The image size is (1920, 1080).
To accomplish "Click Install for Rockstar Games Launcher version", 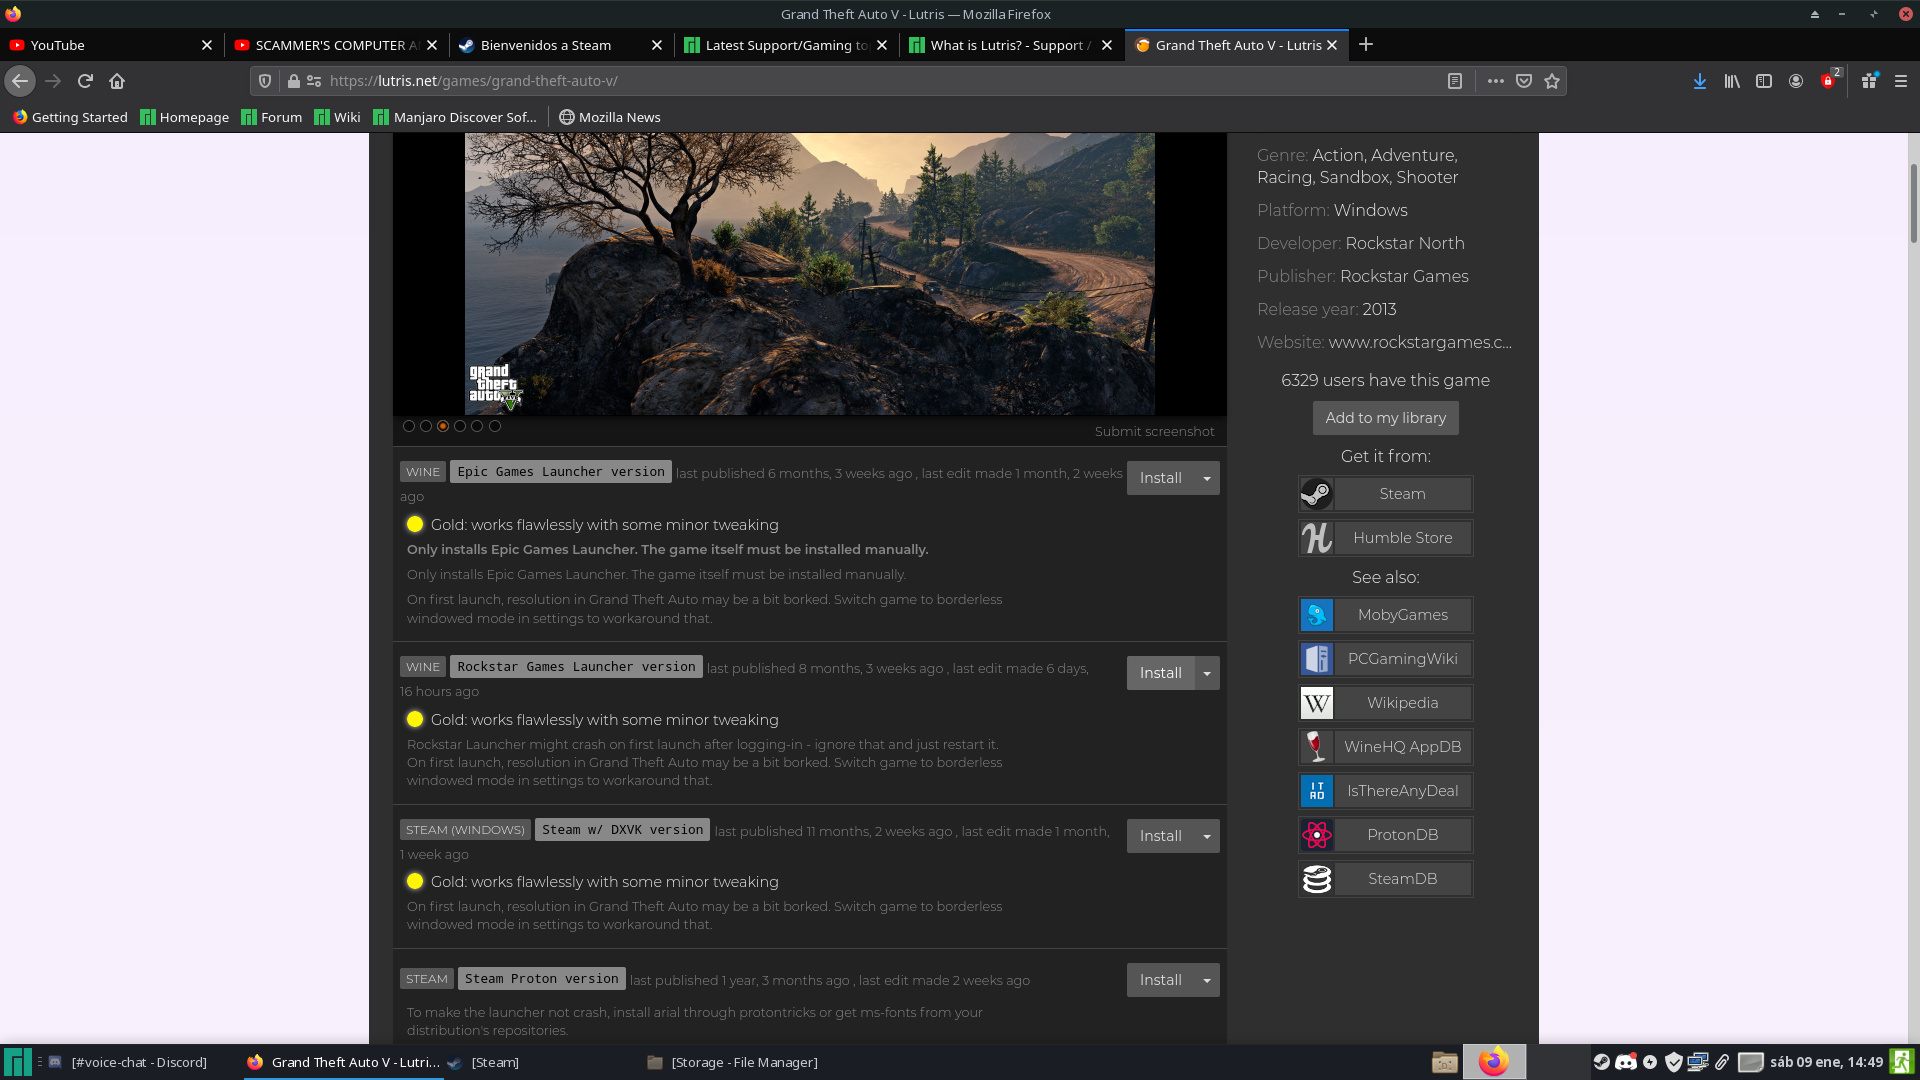I will point(1159,671).
